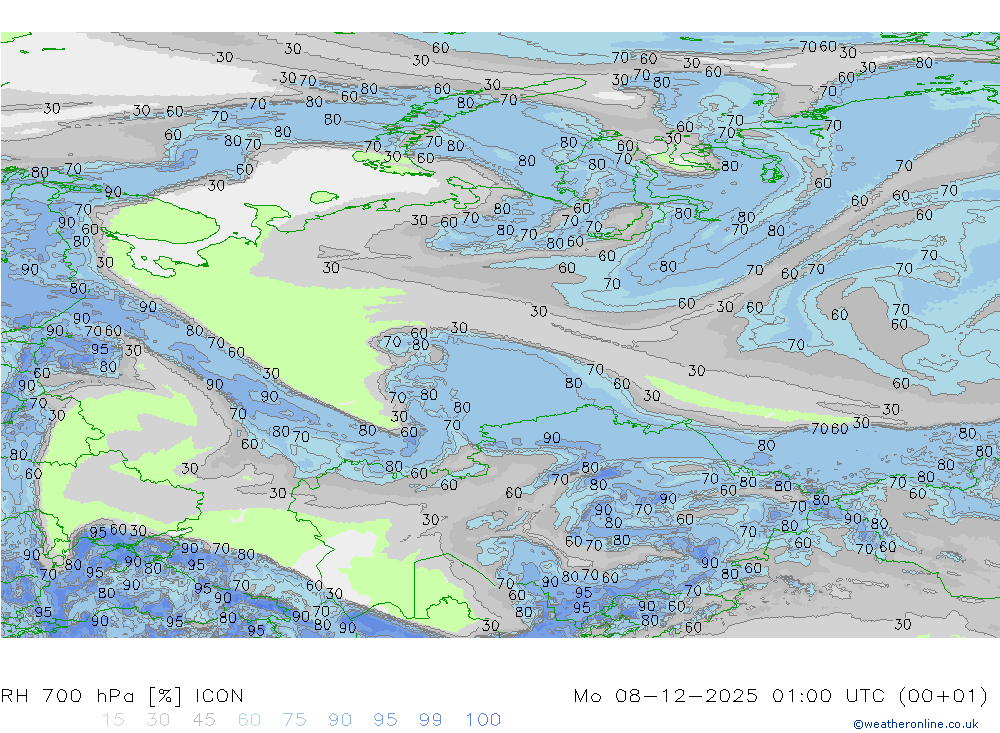Select legend value 60
The height and width of the screenshot is (733, 1000).
tap(249, 720)
